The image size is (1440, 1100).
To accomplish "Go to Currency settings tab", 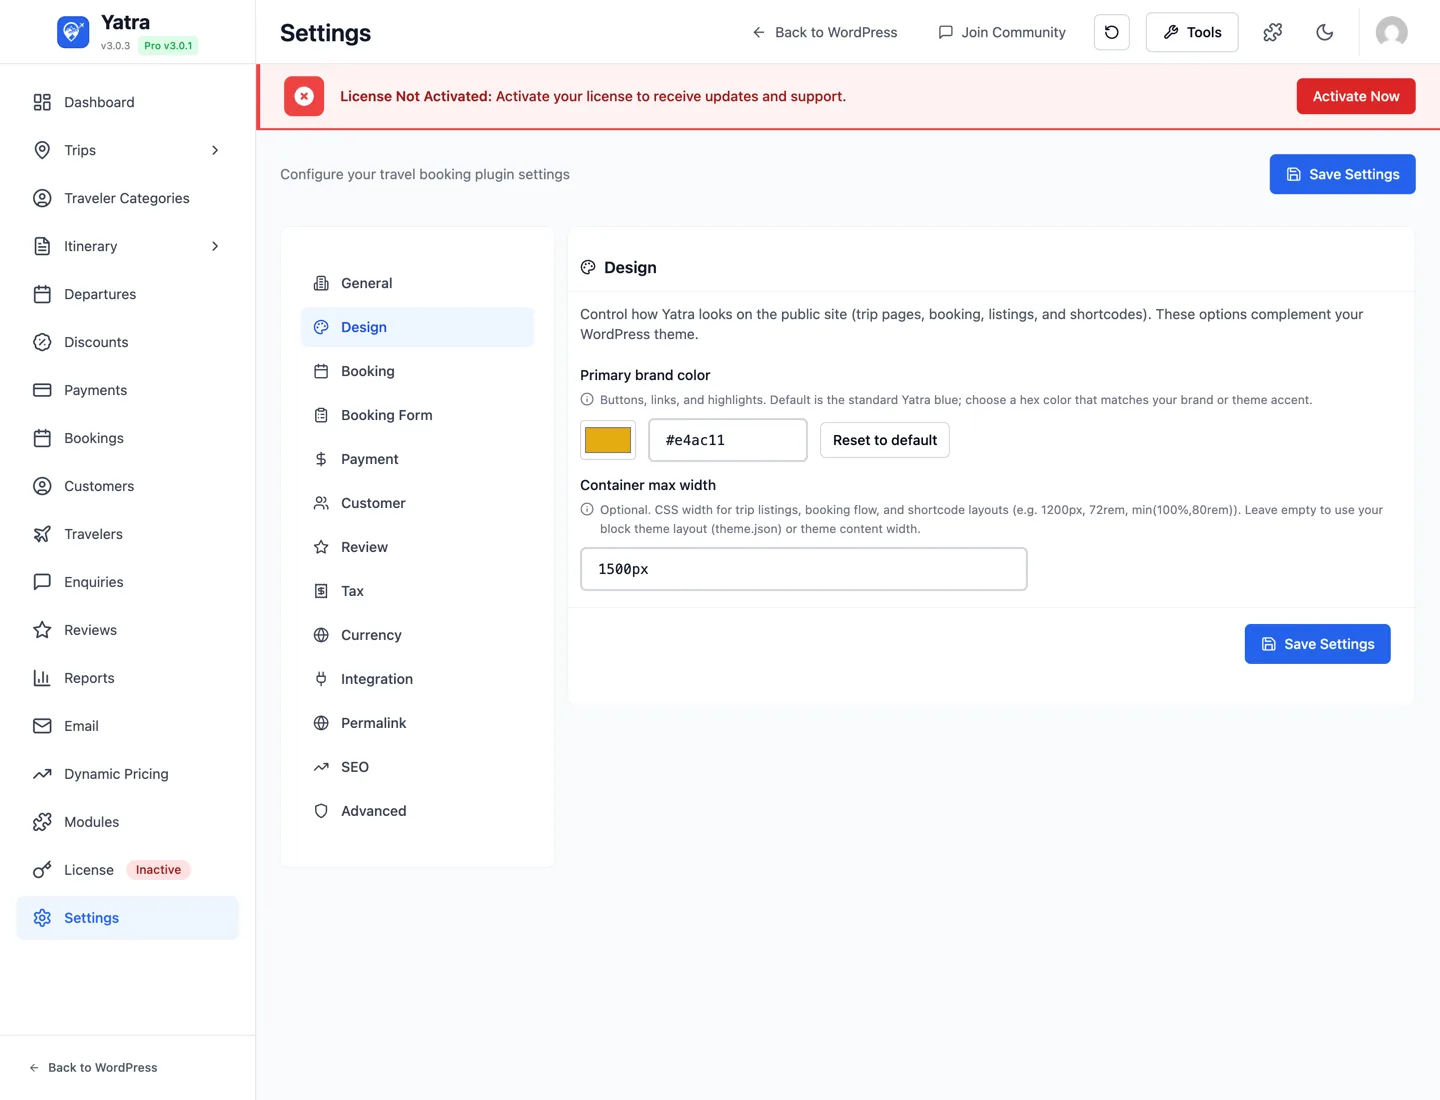I will tap(417, 635).
